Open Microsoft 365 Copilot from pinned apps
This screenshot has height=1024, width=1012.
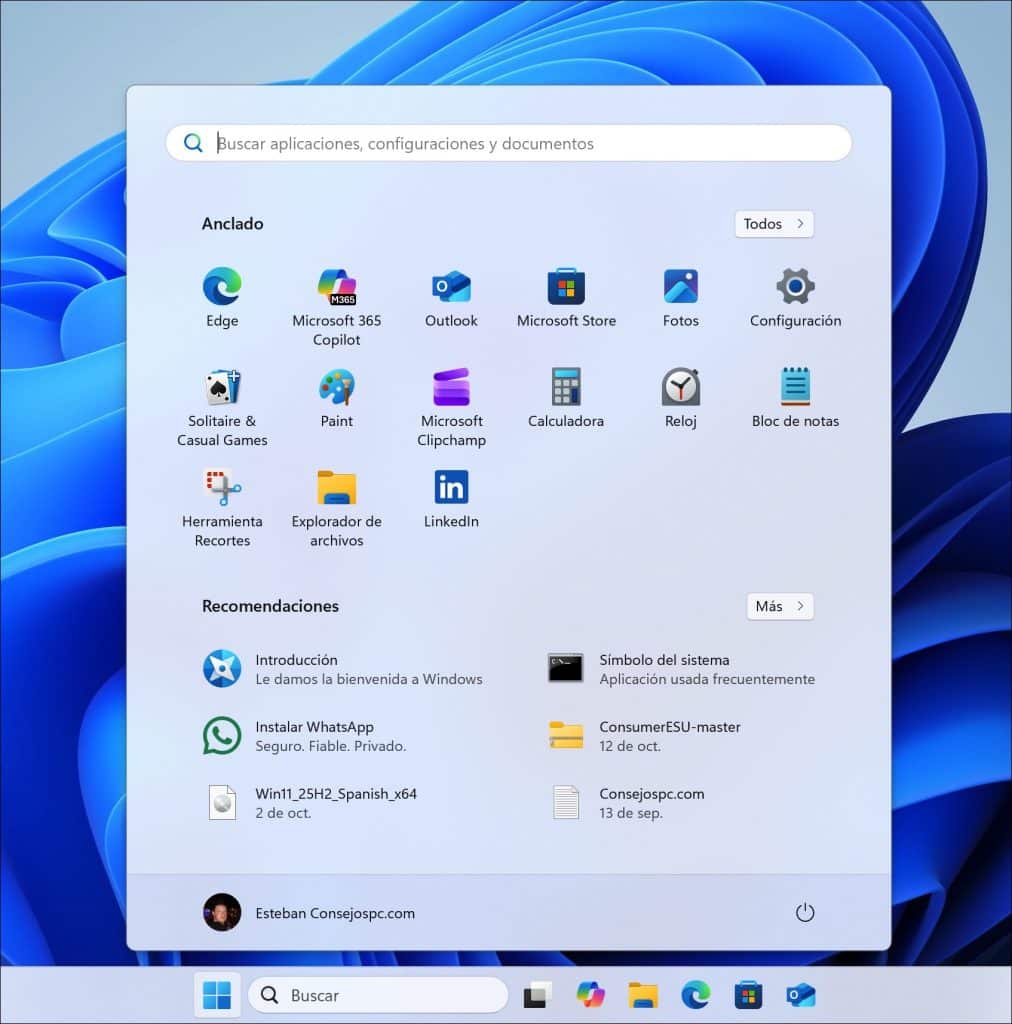point(337,288)
